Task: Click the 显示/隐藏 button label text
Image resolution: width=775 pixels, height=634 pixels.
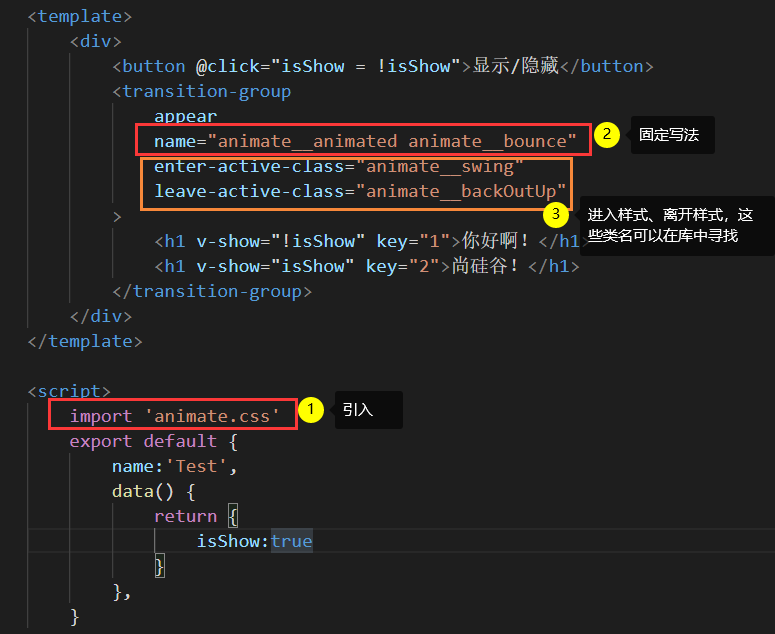Action: [516, 66]
